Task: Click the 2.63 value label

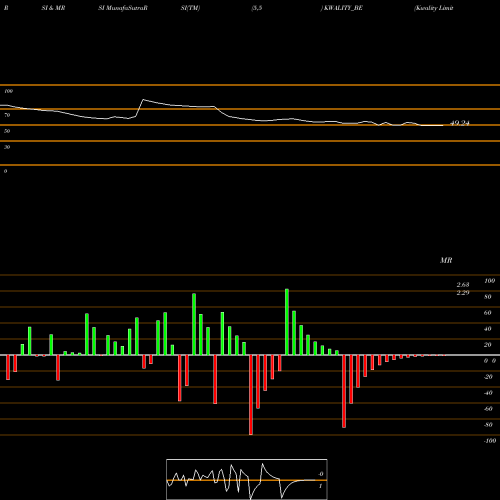Action: pyautogui.click(x=463, y=285)
